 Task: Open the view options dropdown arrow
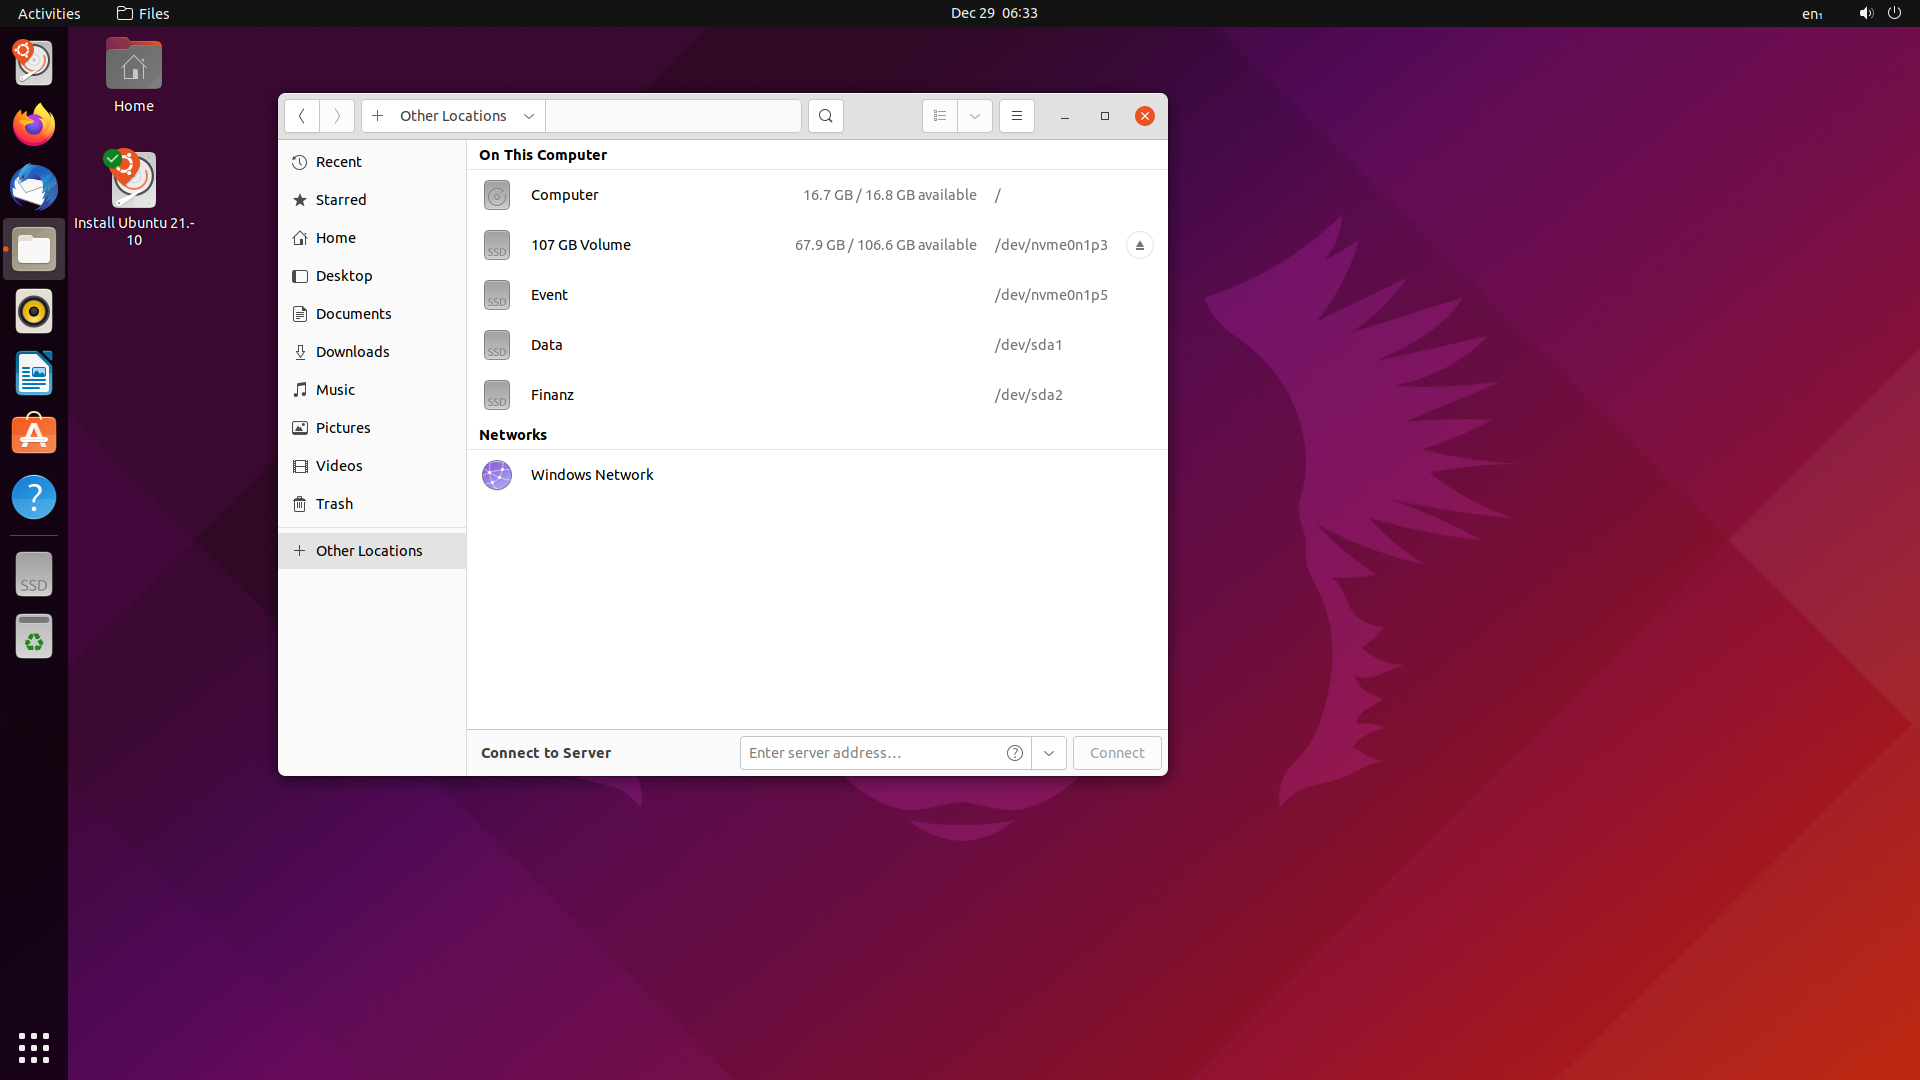pyautogui.click(x=974, y=116)
